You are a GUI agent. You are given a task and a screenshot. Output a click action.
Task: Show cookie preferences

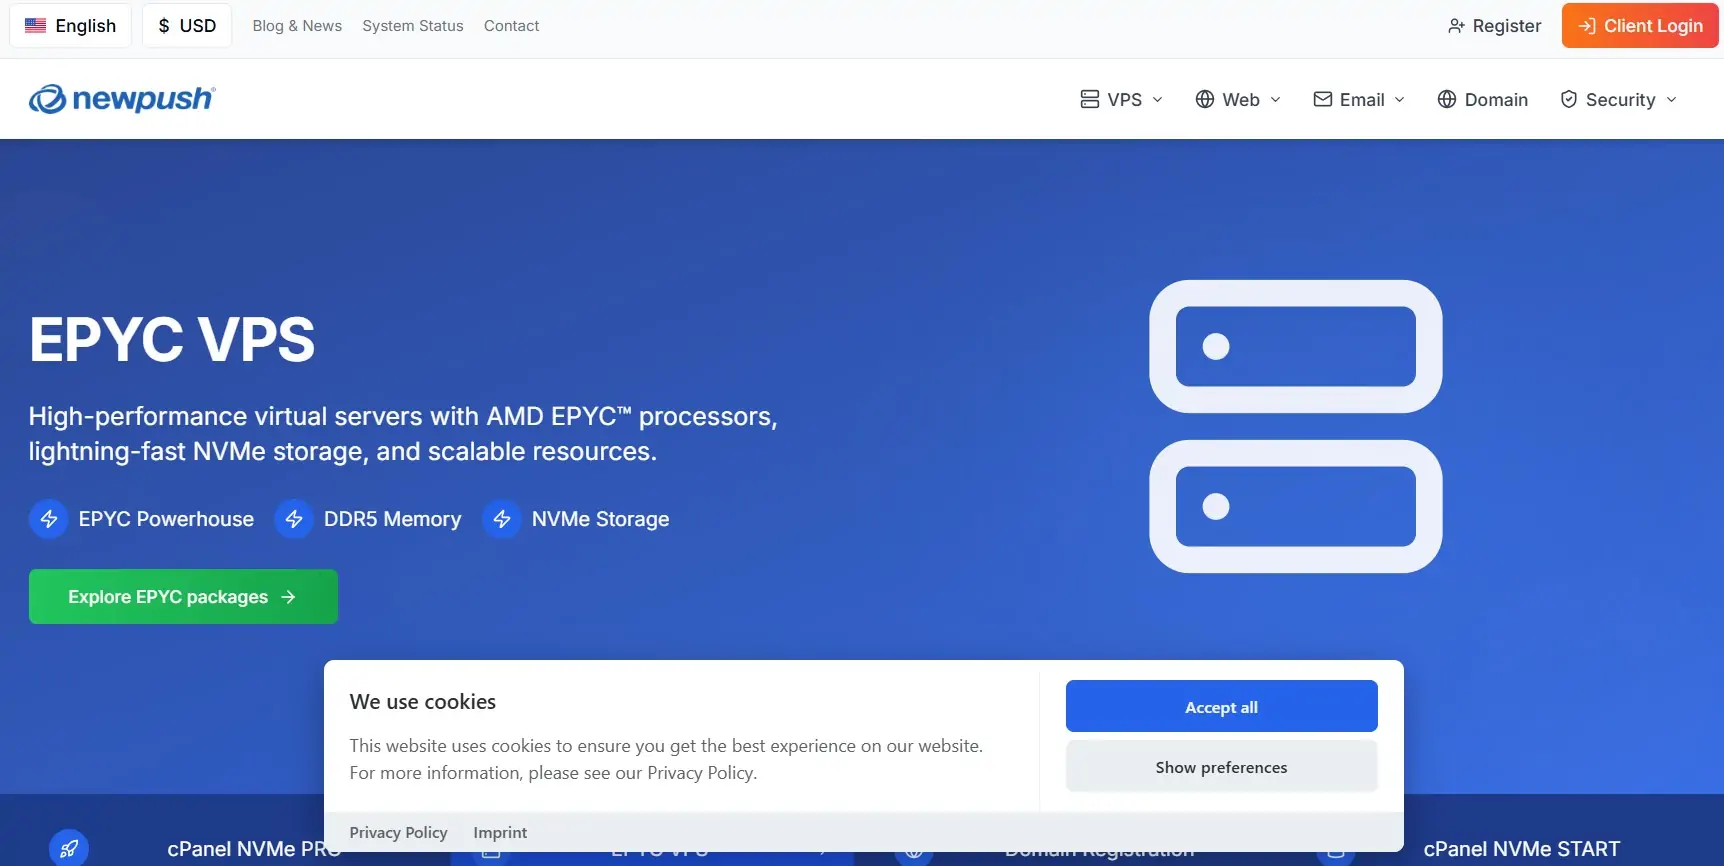(x=1221, y=767)
